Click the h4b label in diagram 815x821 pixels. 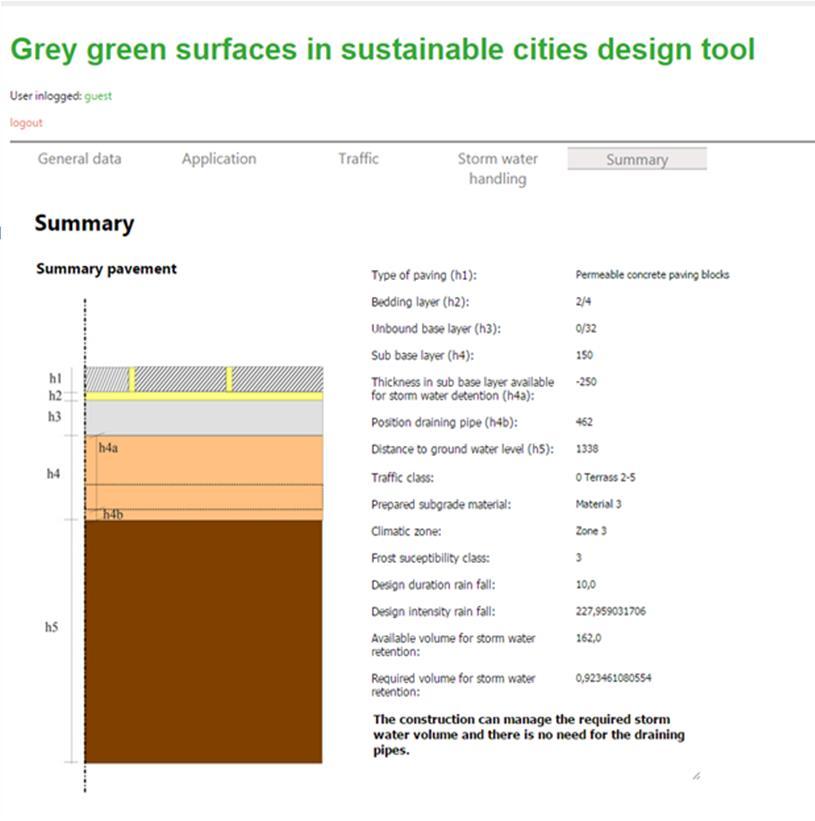(113, 515)
